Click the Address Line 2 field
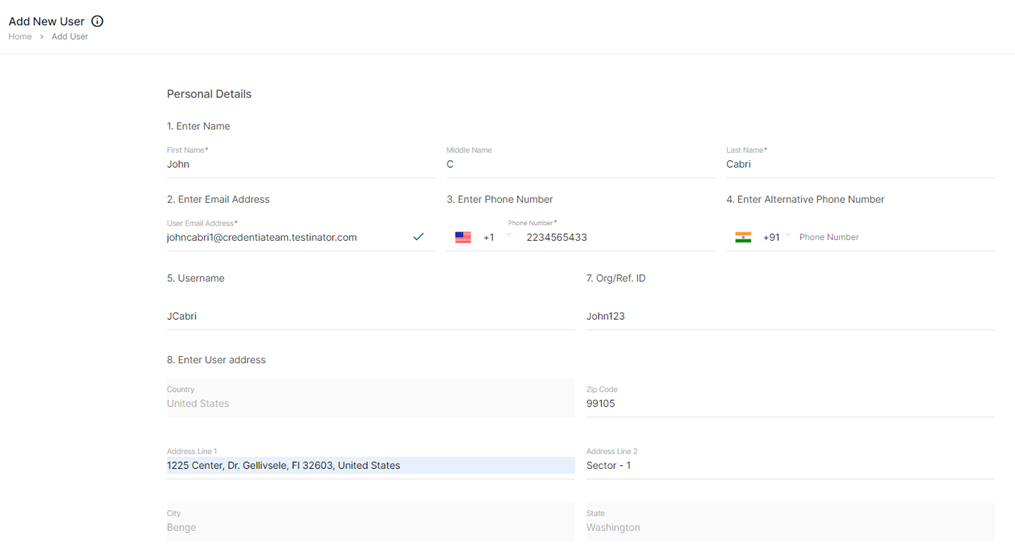The image size is (1015, 554). [790, 465]
